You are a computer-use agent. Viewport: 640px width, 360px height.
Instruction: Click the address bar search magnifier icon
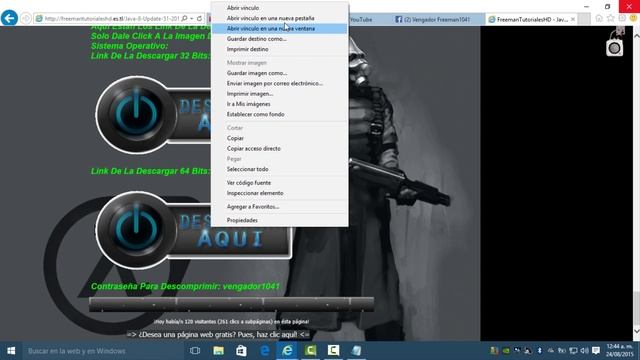tap(184, 18)
